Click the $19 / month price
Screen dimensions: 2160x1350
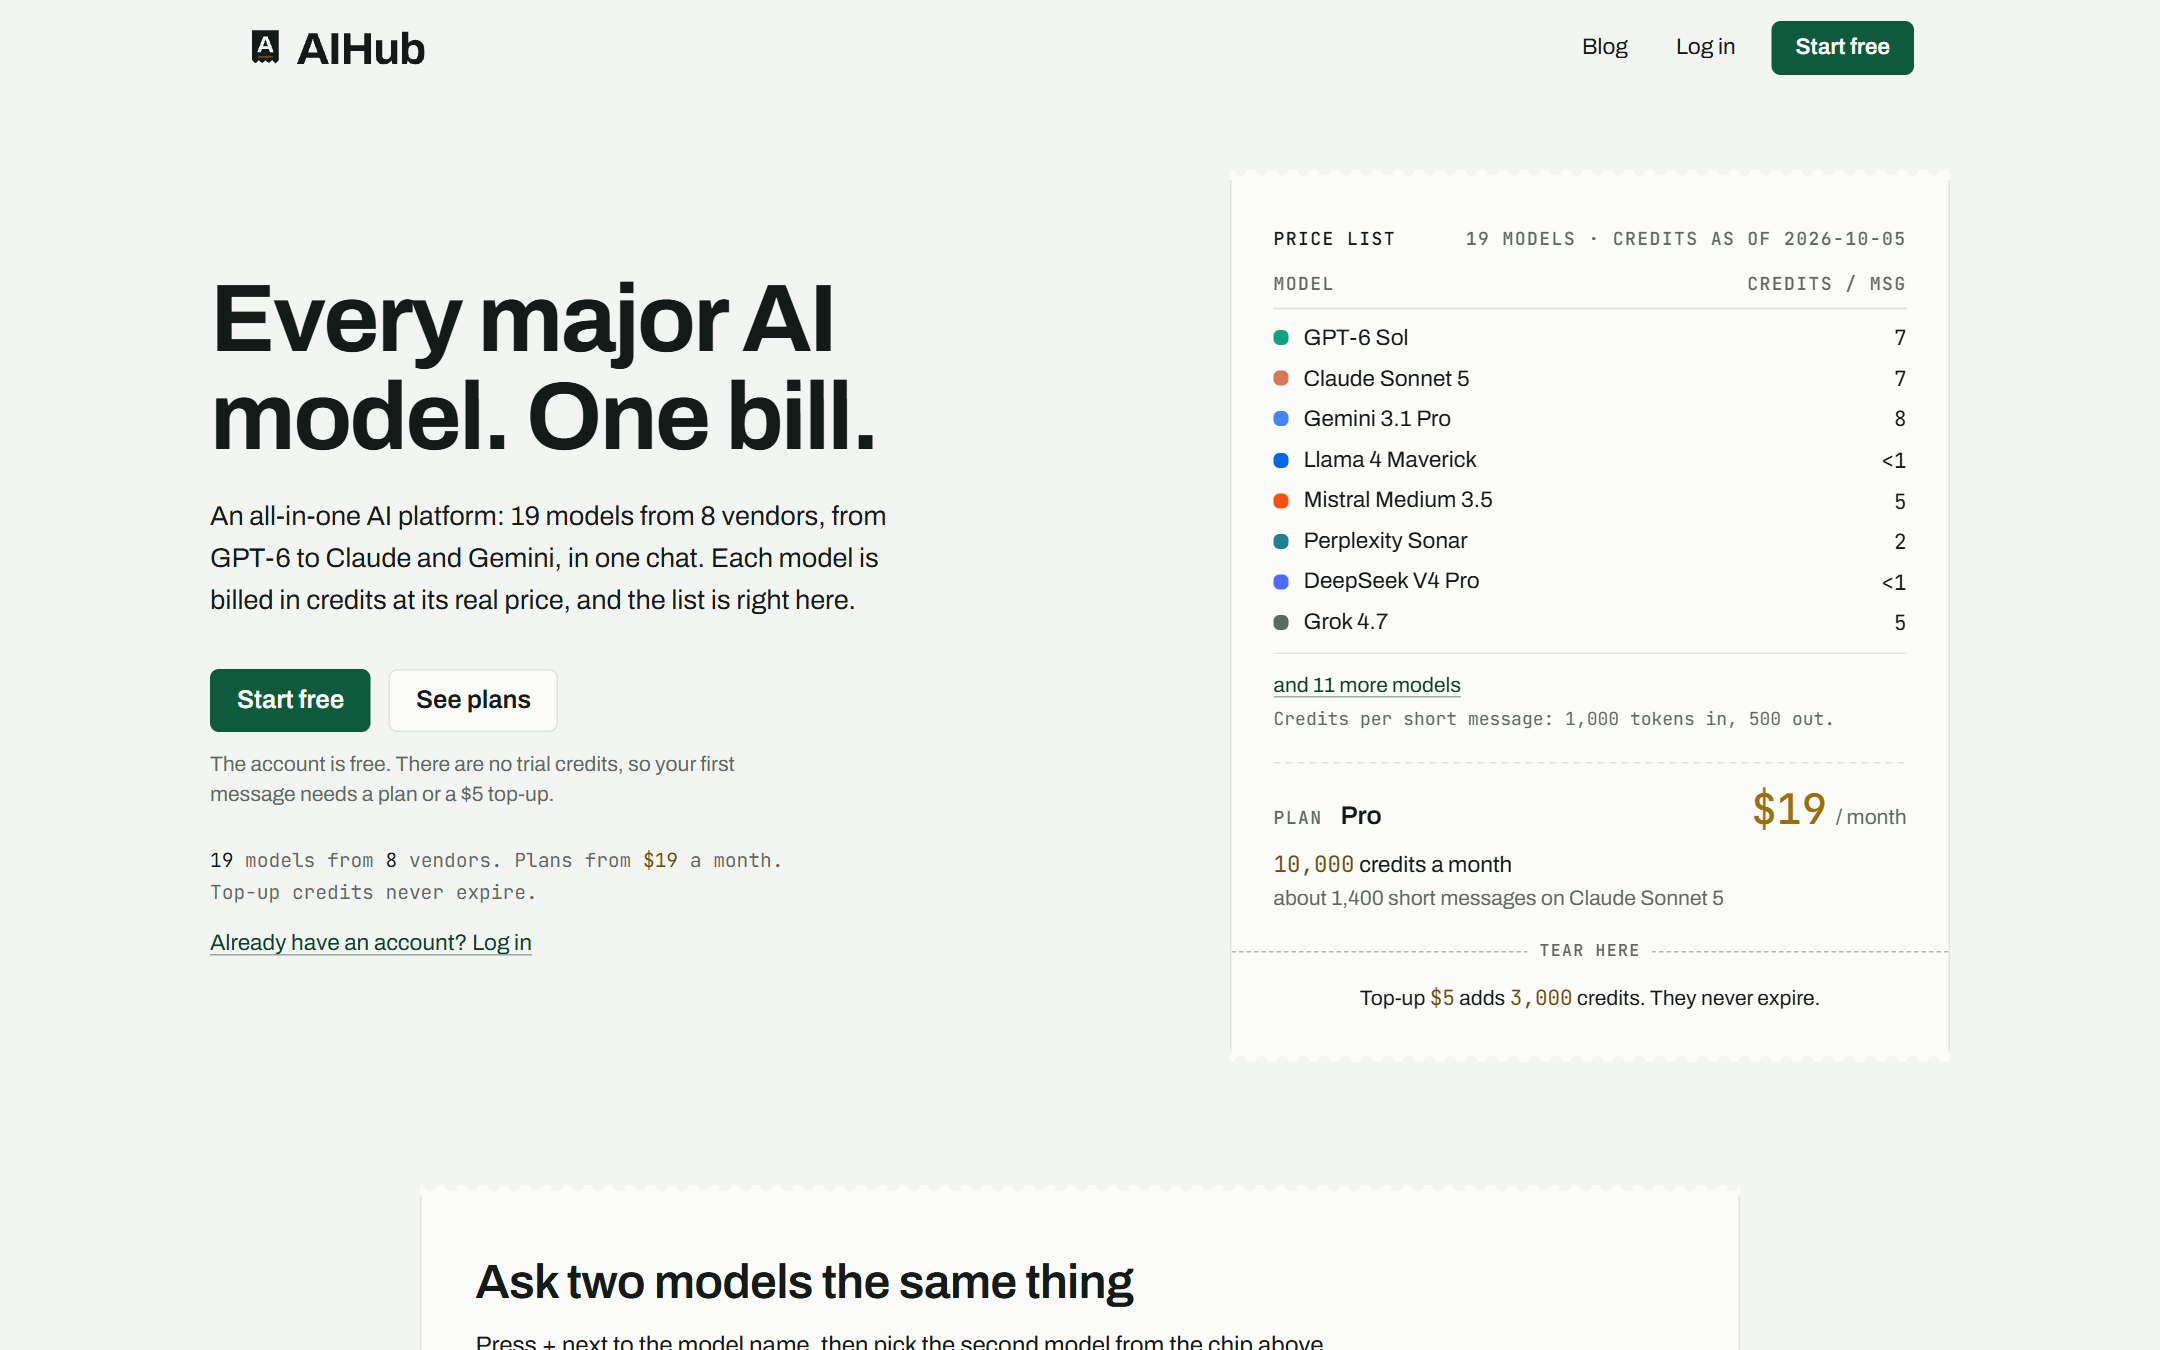coord(1829,810)
